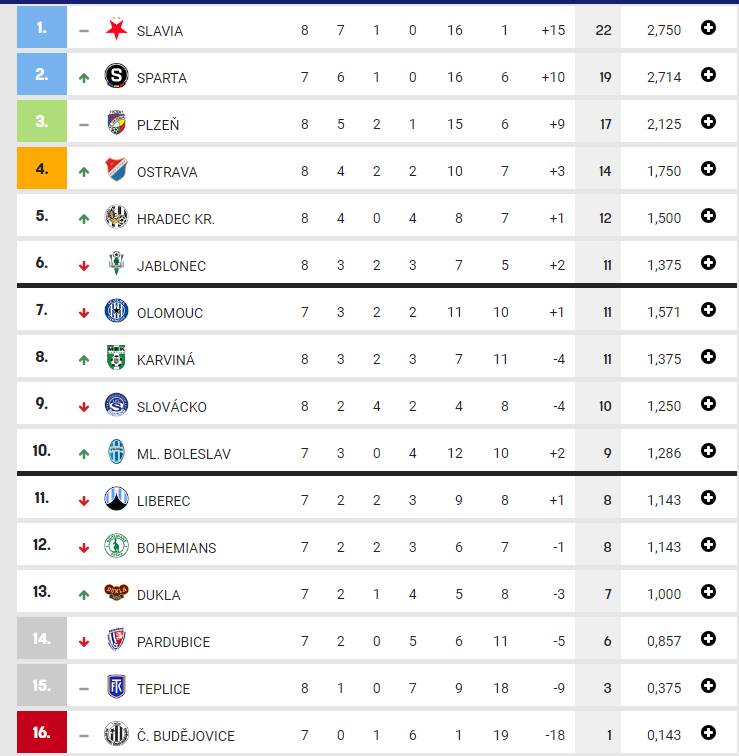
Task: Click the Plzeň club crest
Action: point(116,122)
